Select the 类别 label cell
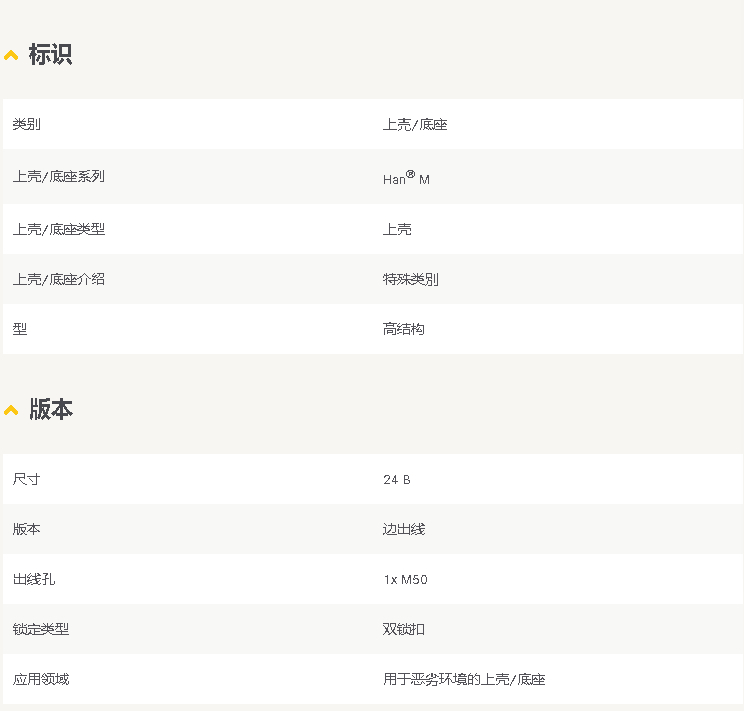Image resolution: width=744 pixels, height=711 pixels. point(27,124)
